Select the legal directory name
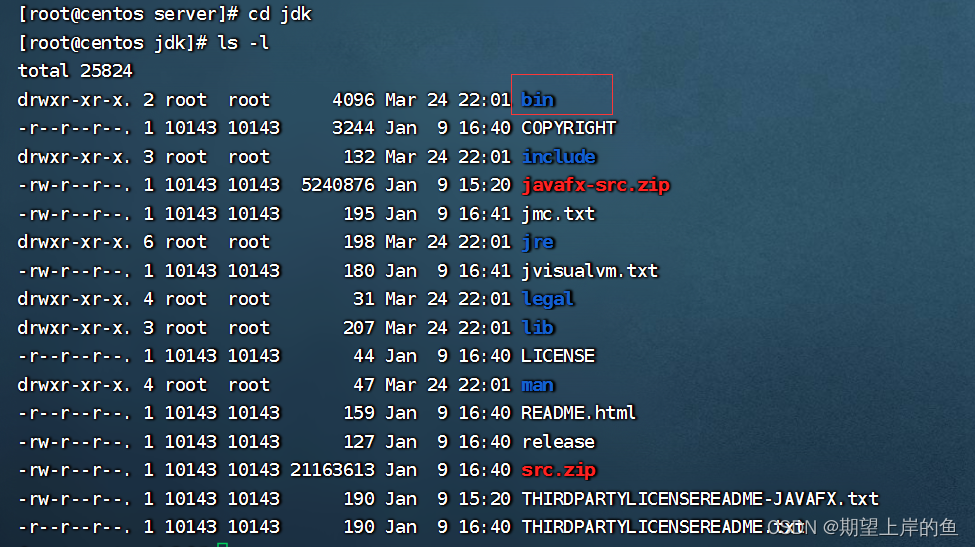975x547 pixels. [x=547, y=299]
